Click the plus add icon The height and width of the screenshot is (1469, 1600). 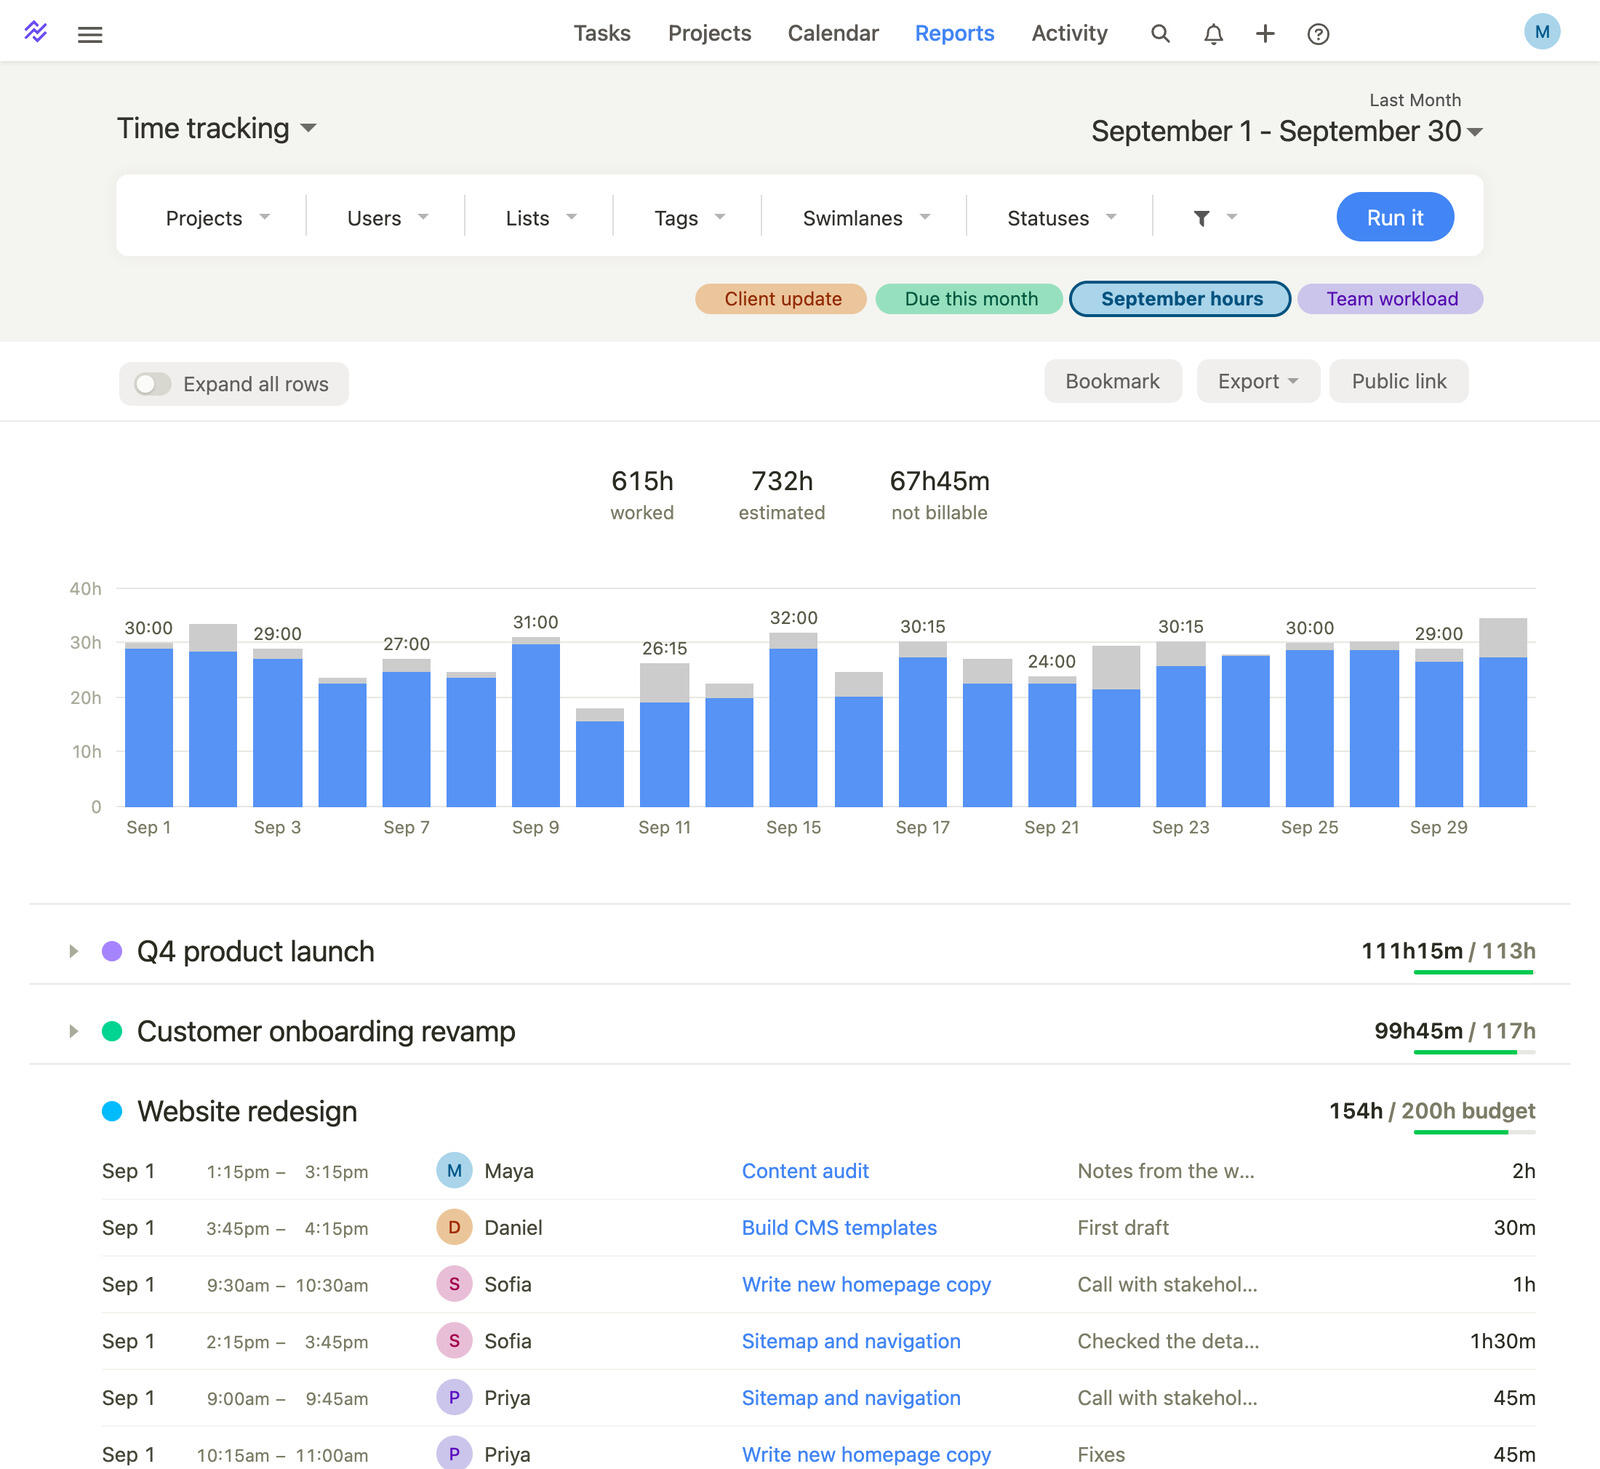[1265, 34]
